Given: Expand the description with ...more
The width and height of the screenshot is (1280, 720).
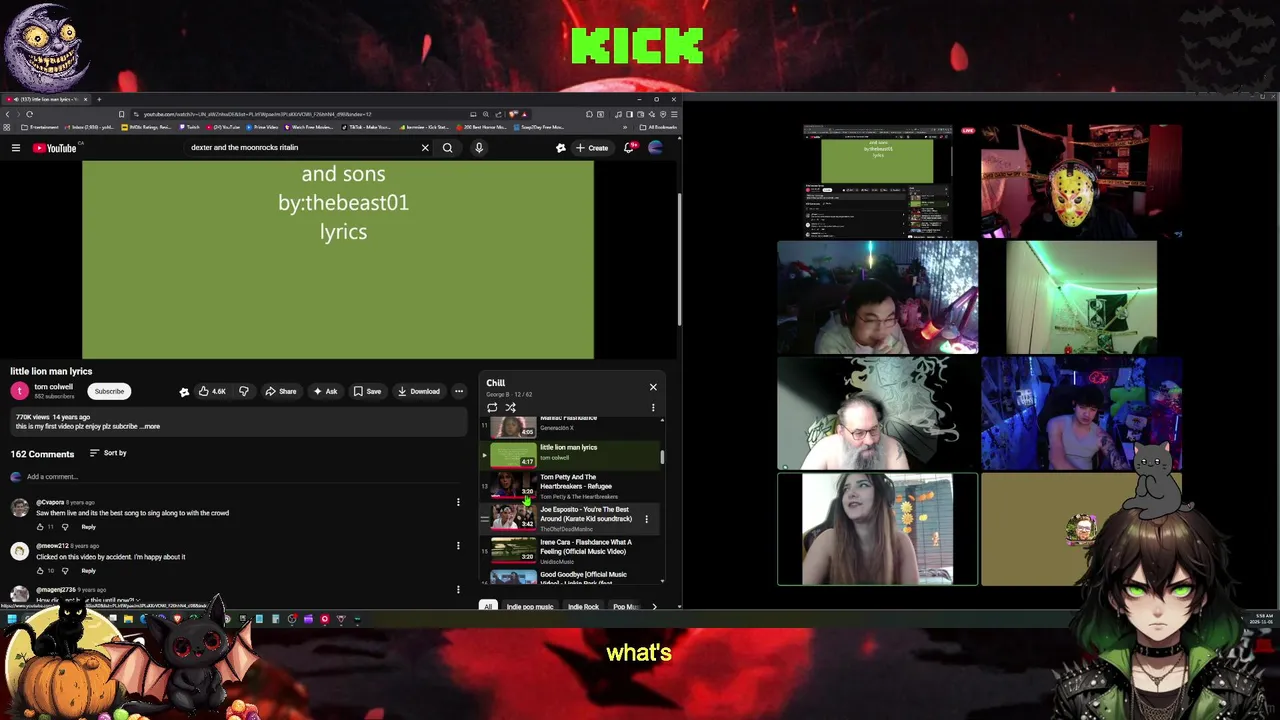Looking at the screenshot, I should (149, 427).
